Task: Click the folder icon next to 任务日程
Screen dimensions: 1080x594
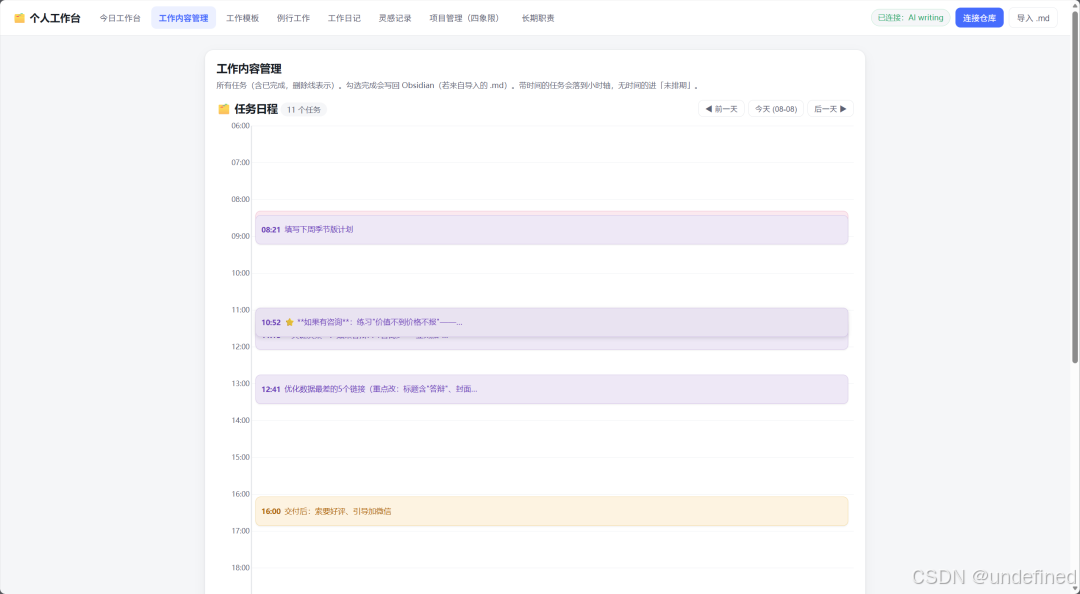Action: click(x=223, y=109)
